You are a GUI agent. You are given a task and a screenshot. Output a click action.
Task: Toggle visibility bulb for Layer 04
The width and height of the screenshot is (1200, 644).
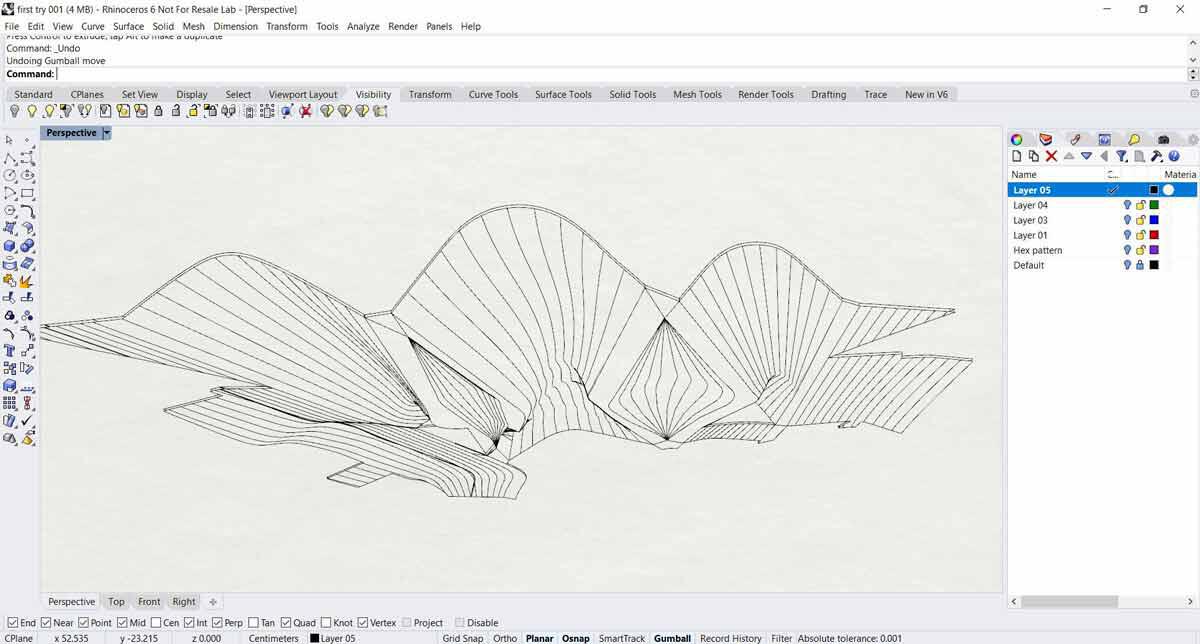[1127, 205]
